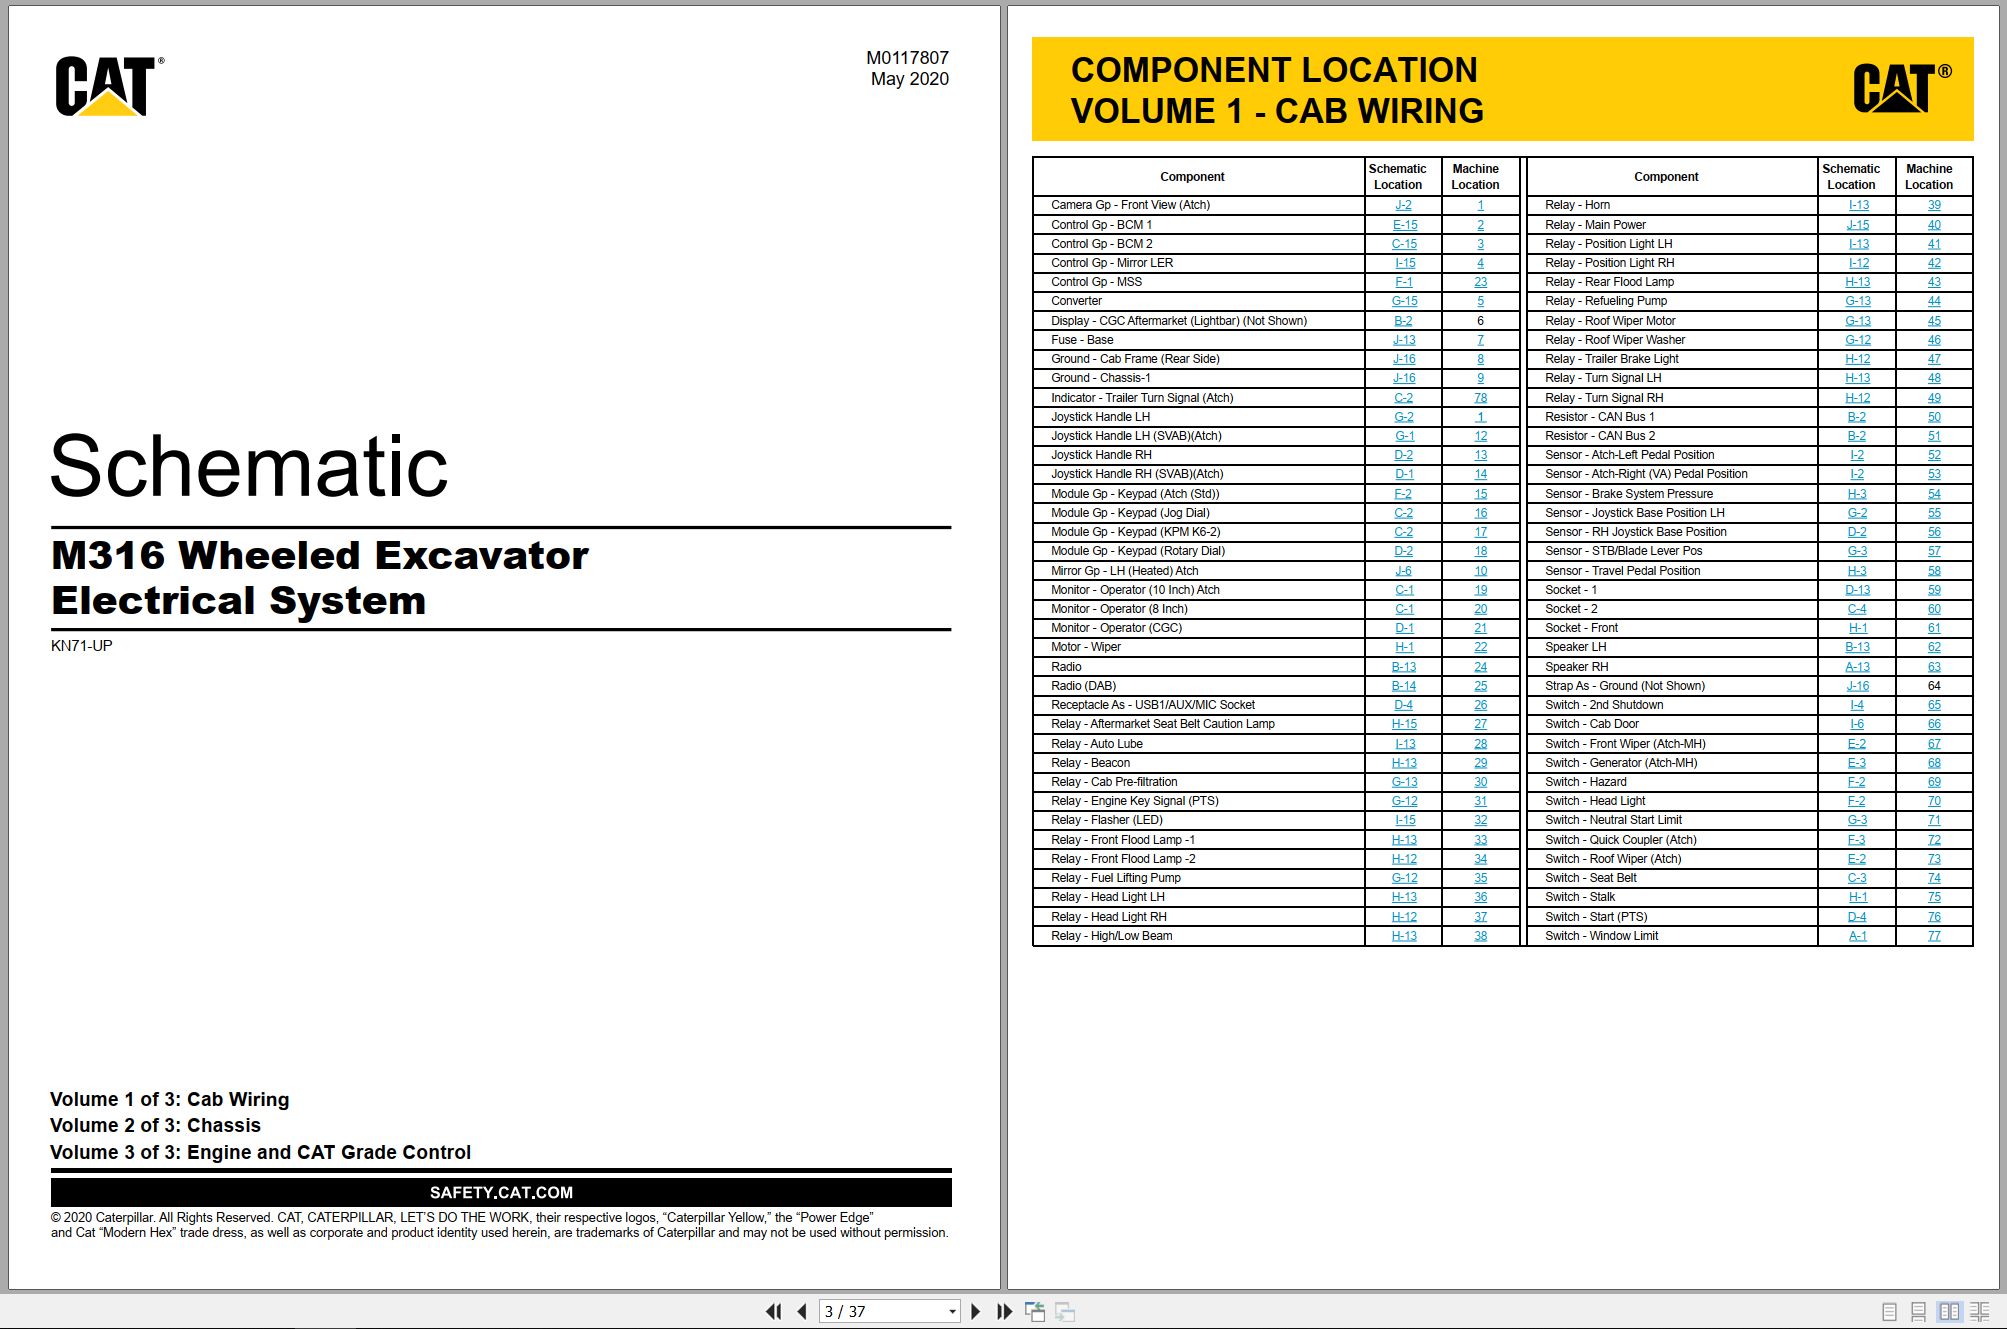
Task: Open schematic A-13 for Speaker RH
Action: (1857, 667)
